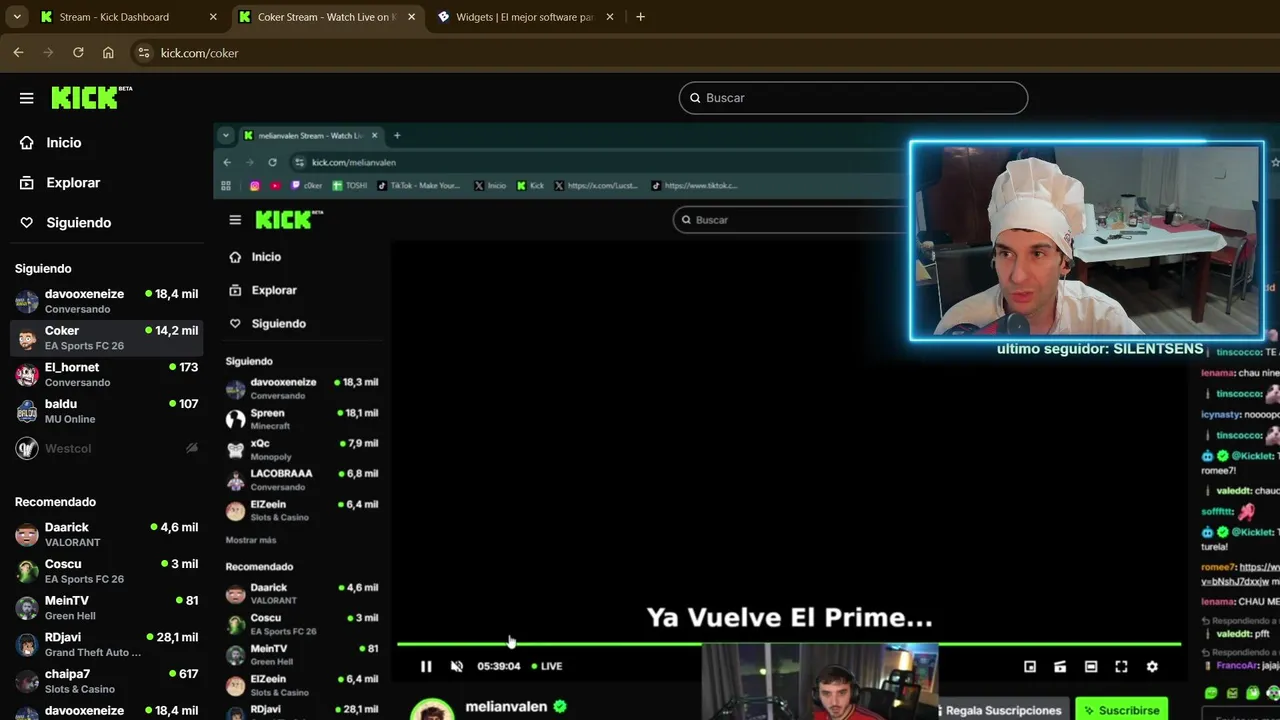The height and width of the screenshot is (720, 1280).
Task: Open LACOBRAAA in streamed sidebar
Action: point(302,480)
